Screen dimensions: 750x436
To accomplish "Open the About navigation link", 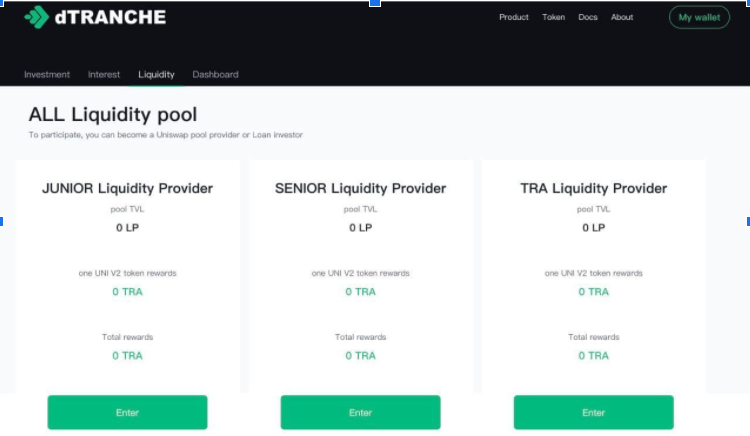I will [622, 17].
